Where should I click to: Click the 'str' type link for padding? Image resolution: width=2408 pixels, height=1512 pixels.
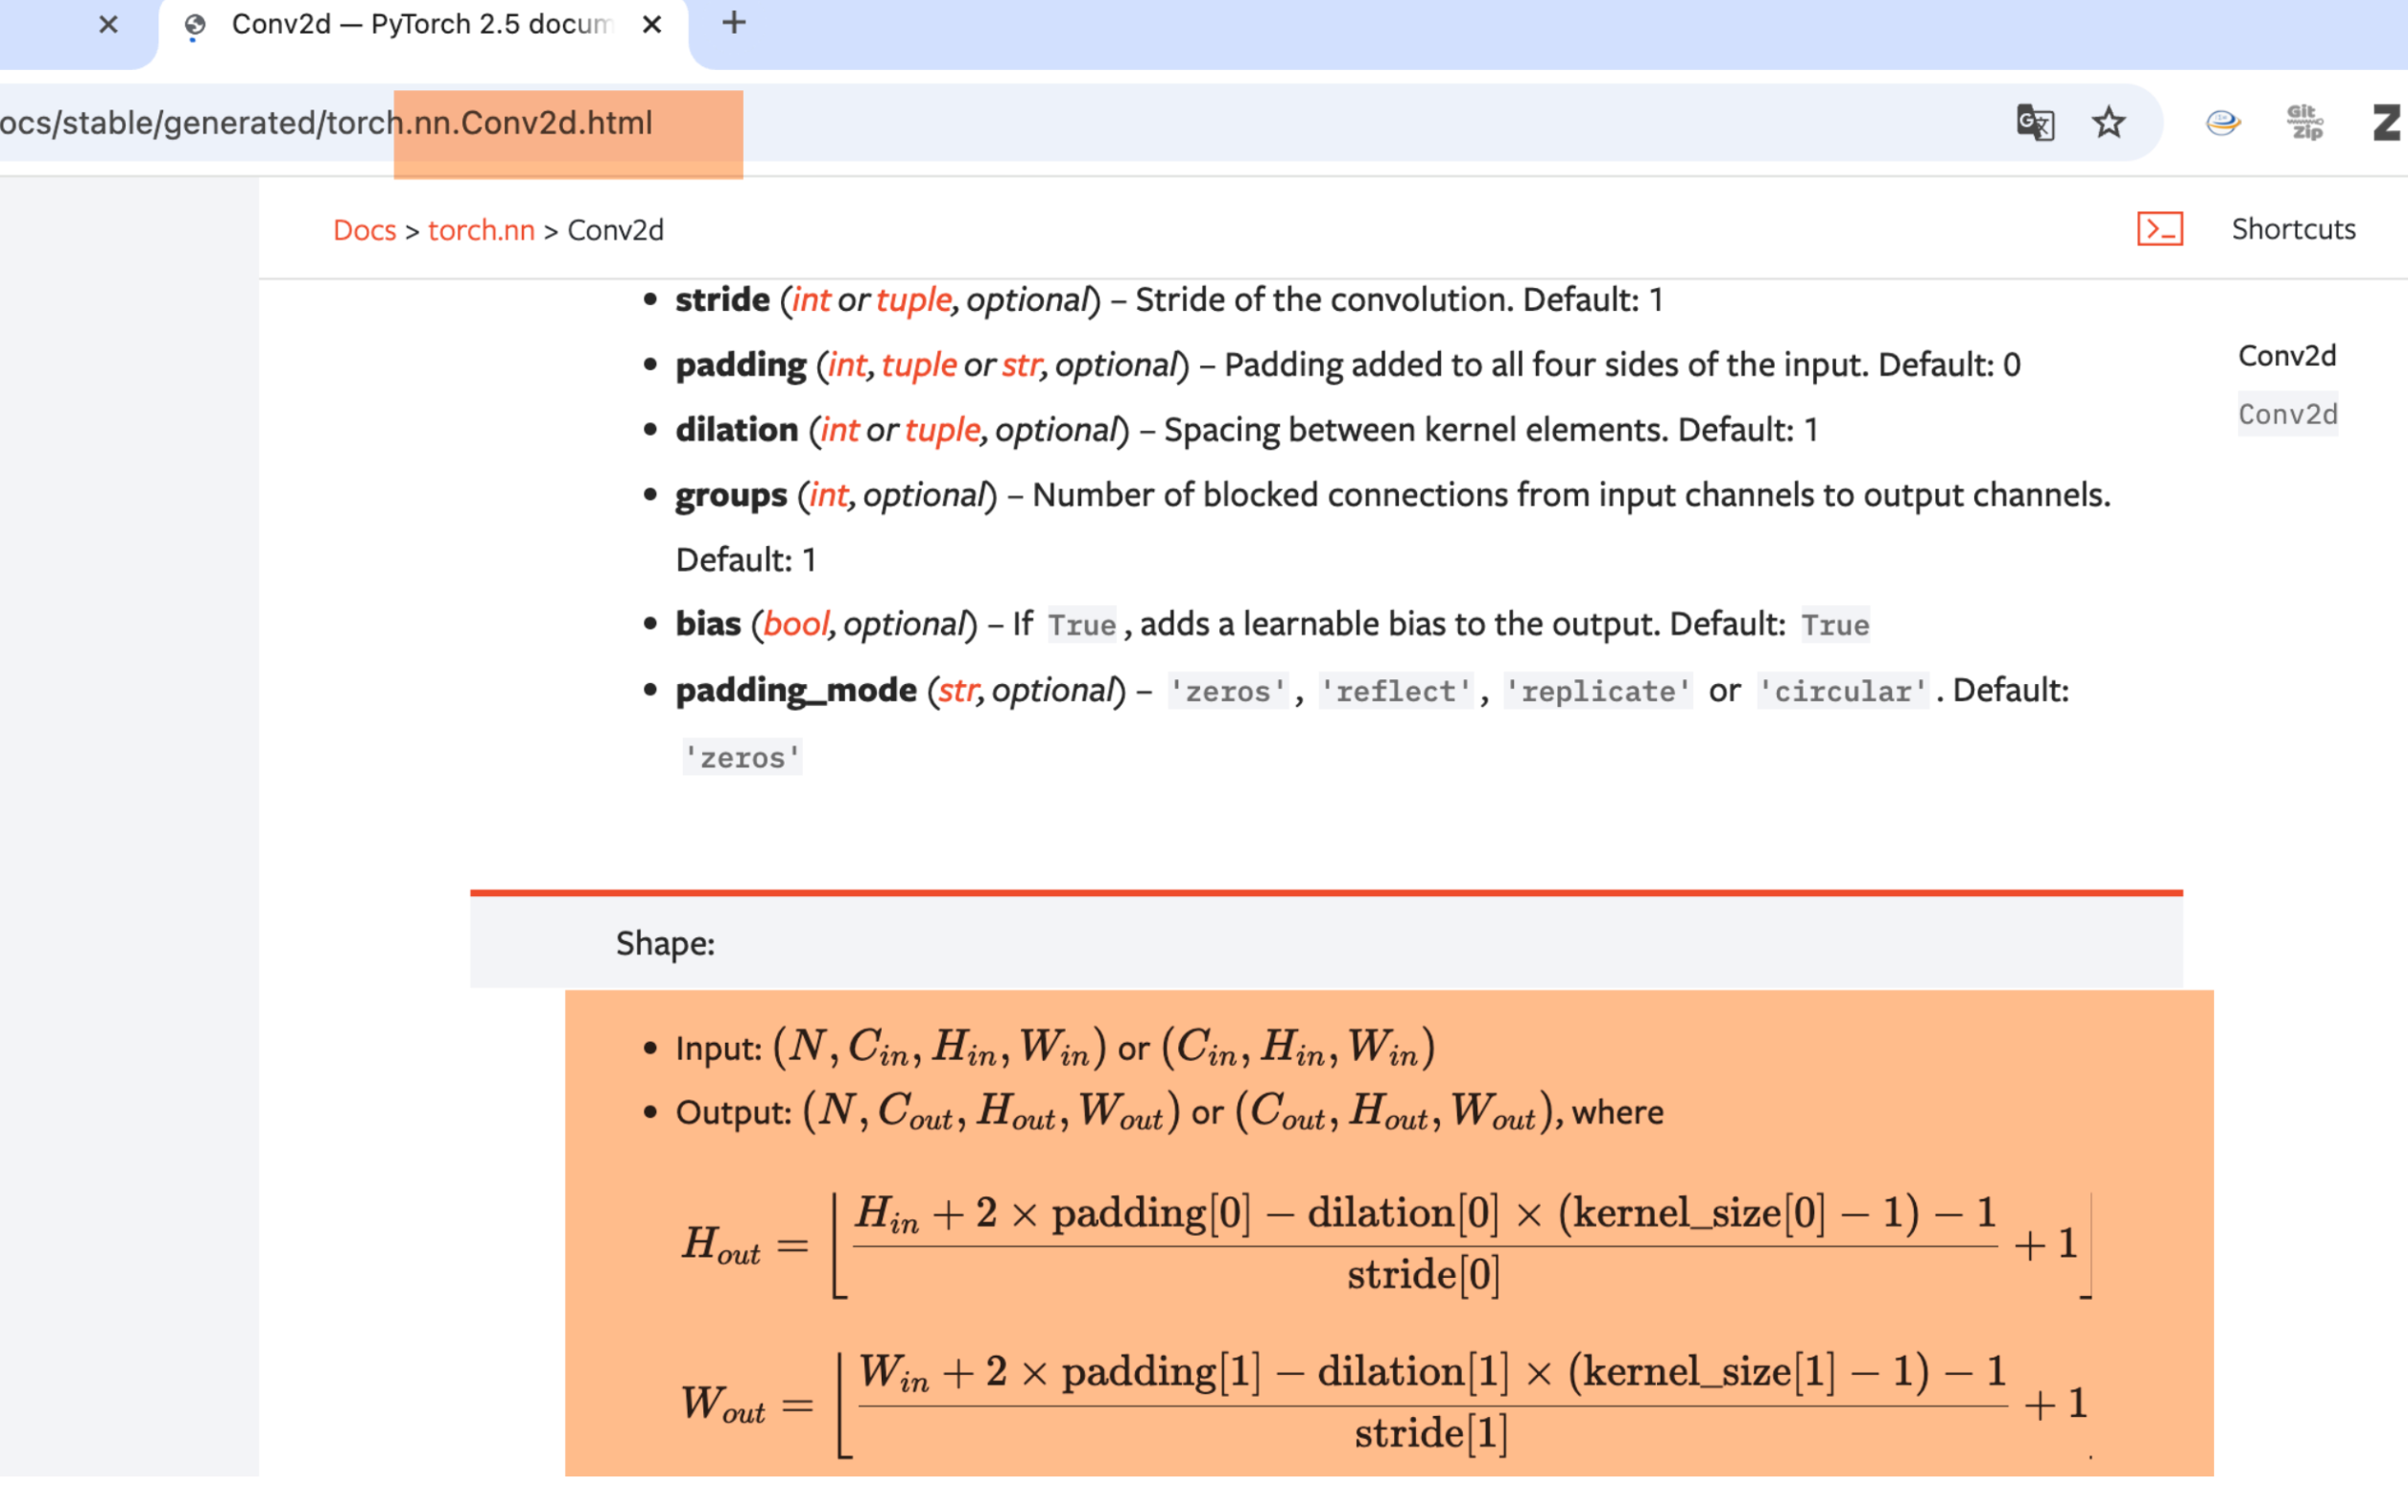[x=1021, y=365]
